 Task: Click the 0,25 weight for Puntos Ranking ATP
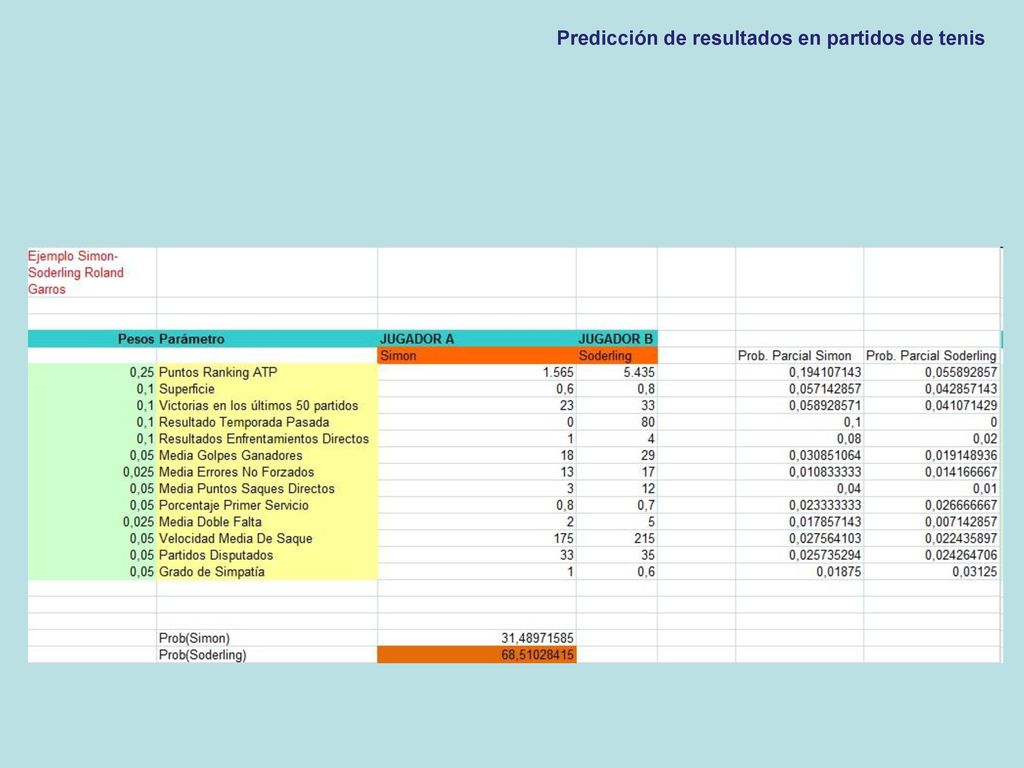click(92, 372)
